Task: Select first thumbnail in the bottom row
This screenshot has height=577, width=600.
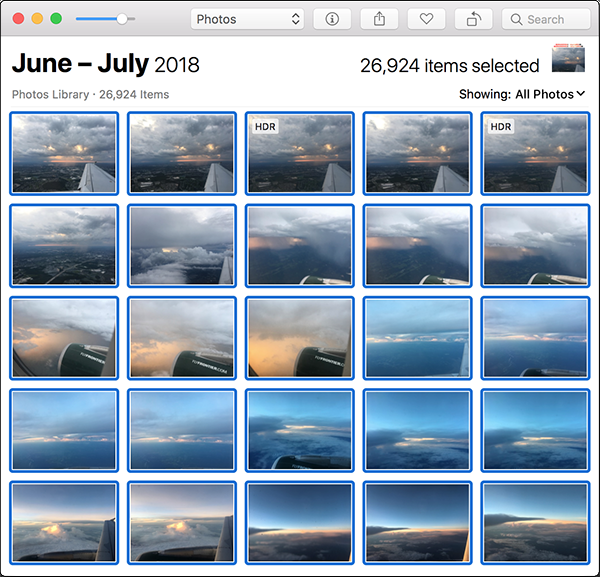Action: [x=64, y=522]
